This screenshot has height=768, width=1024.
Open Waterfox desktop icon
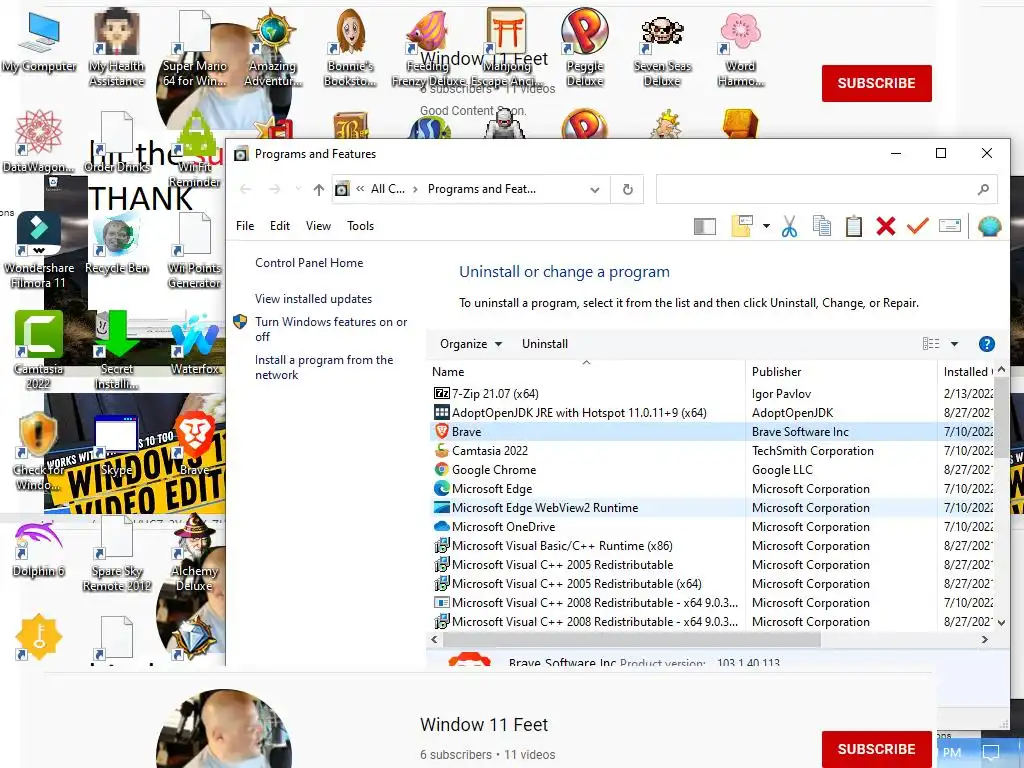195,344
